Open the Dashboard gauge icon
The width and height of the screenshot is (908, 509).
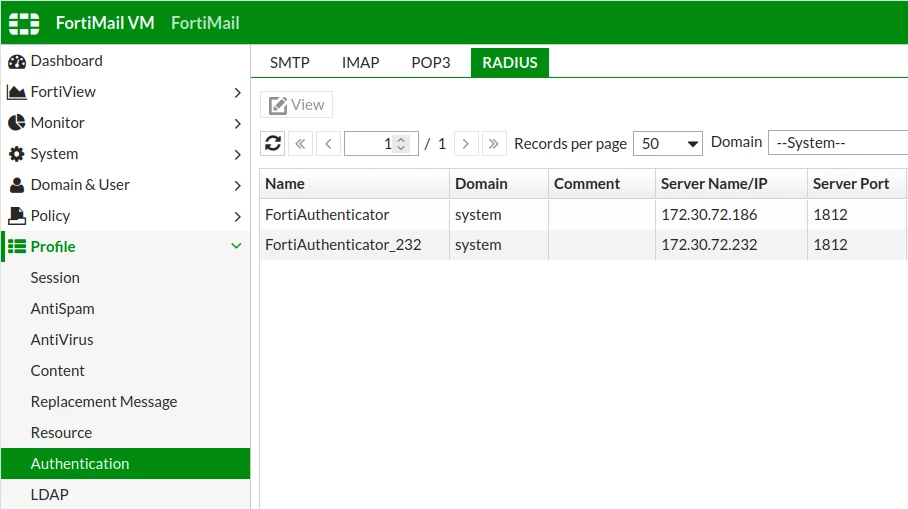(17, 61)
